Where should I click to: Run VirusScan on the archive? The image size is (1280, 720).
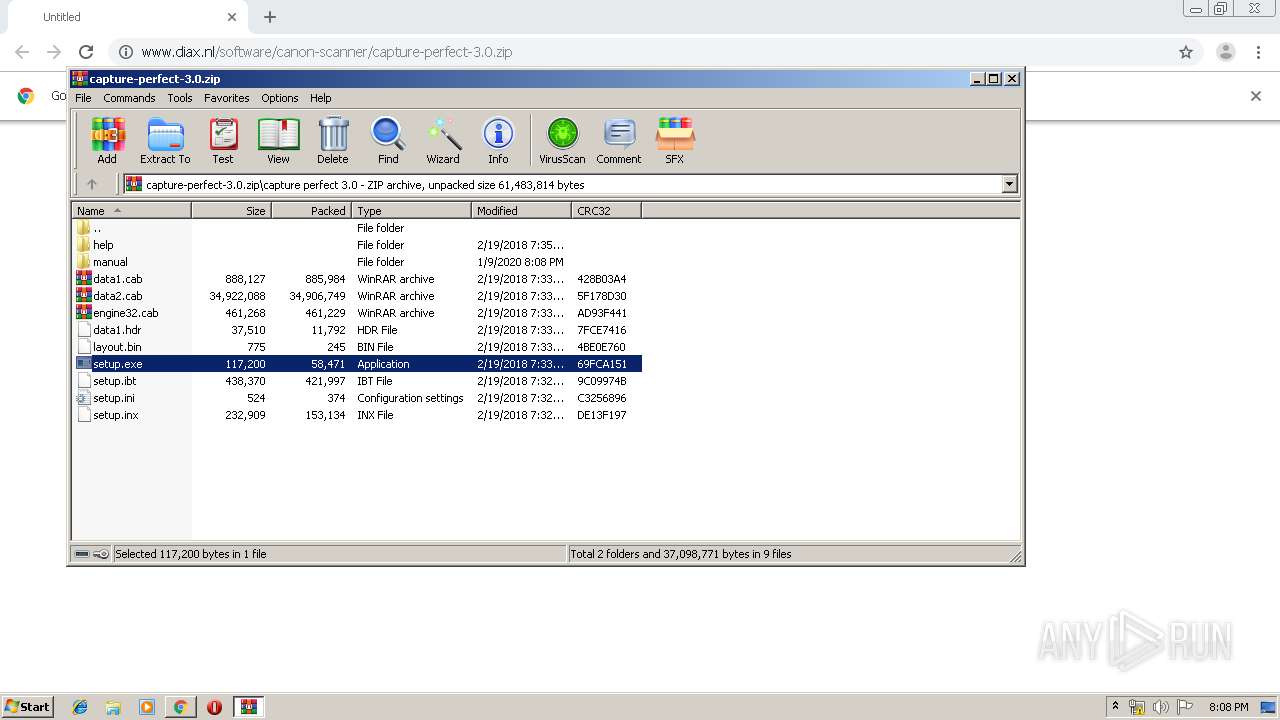[562, 140]
